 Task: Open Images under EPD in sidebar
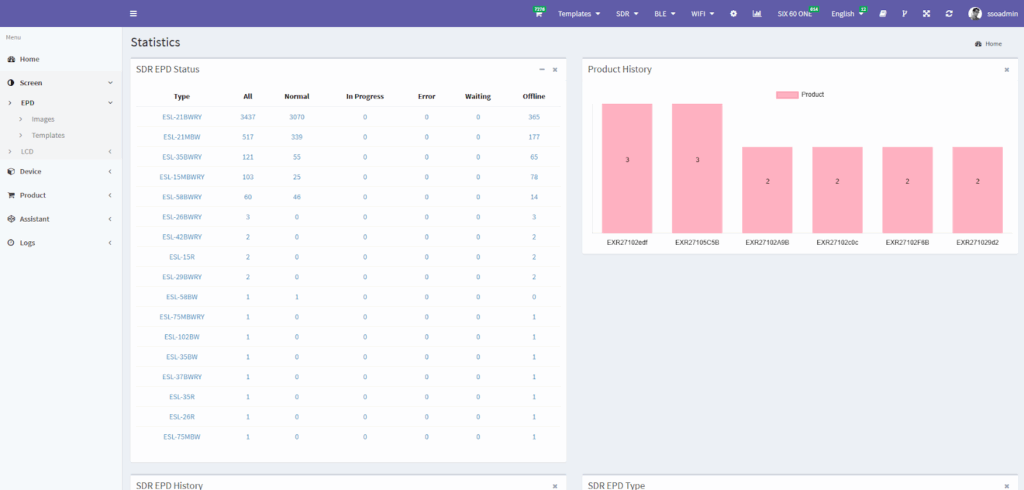point(43,119)
